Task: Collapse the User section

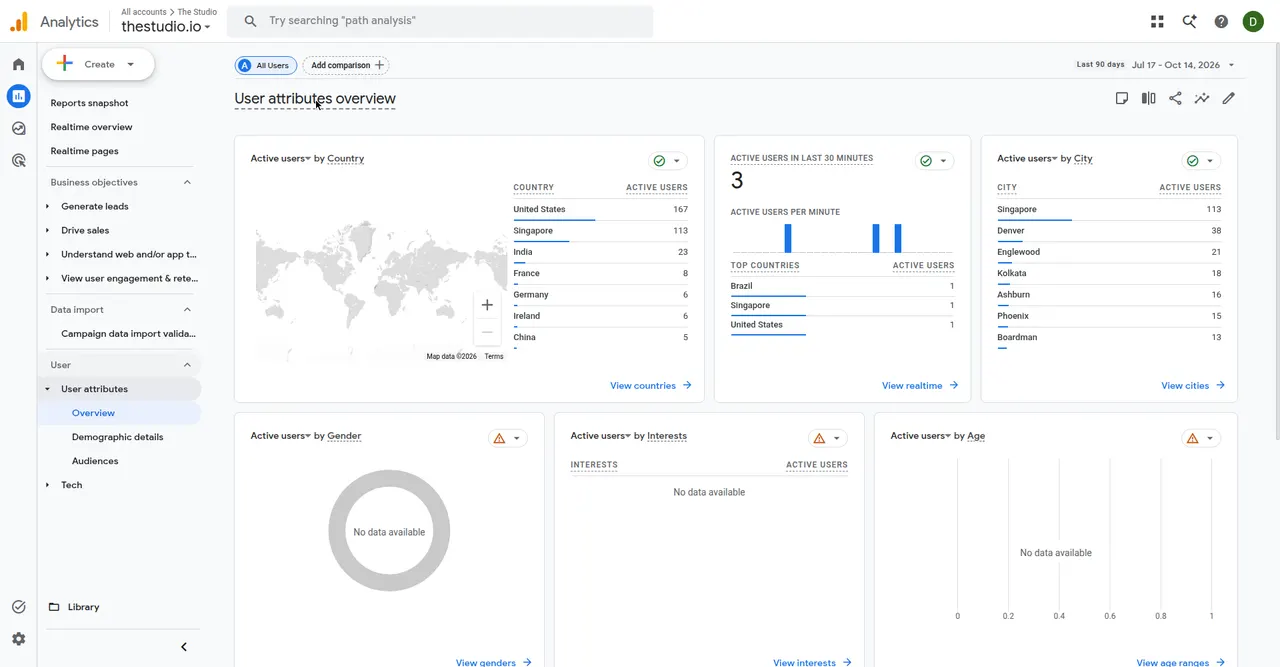Action: tap(187, 365)
